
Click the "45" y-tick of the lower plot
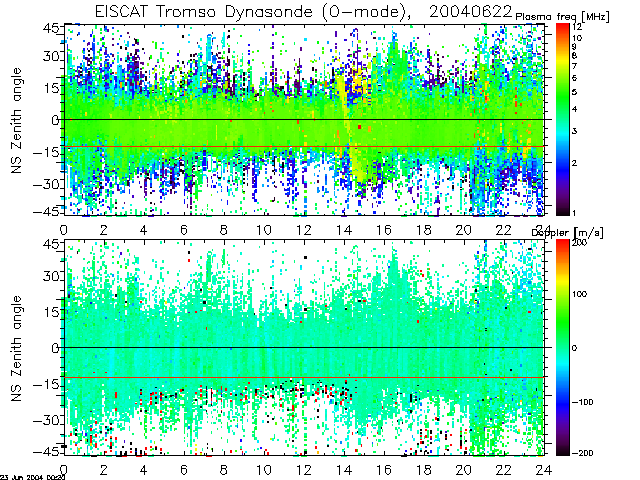click(x=51, y=244)
